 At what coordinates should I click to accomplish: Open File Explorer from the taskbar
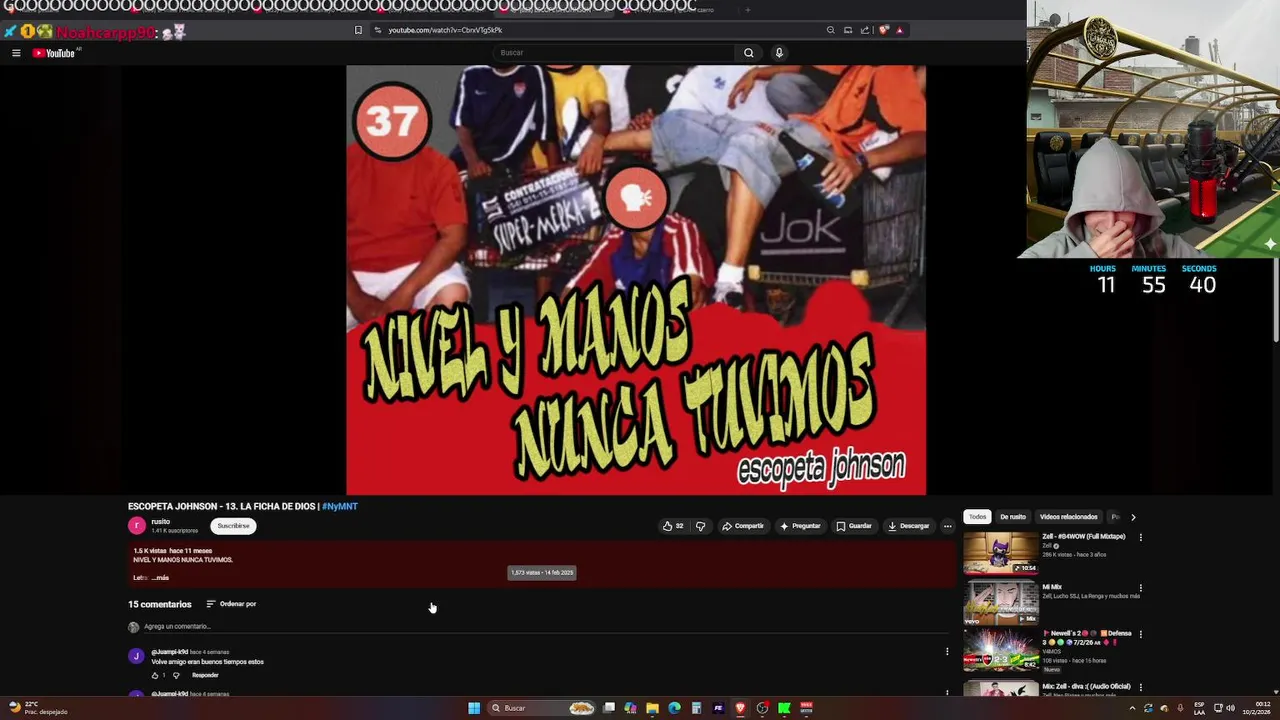[x=652, y=708]
